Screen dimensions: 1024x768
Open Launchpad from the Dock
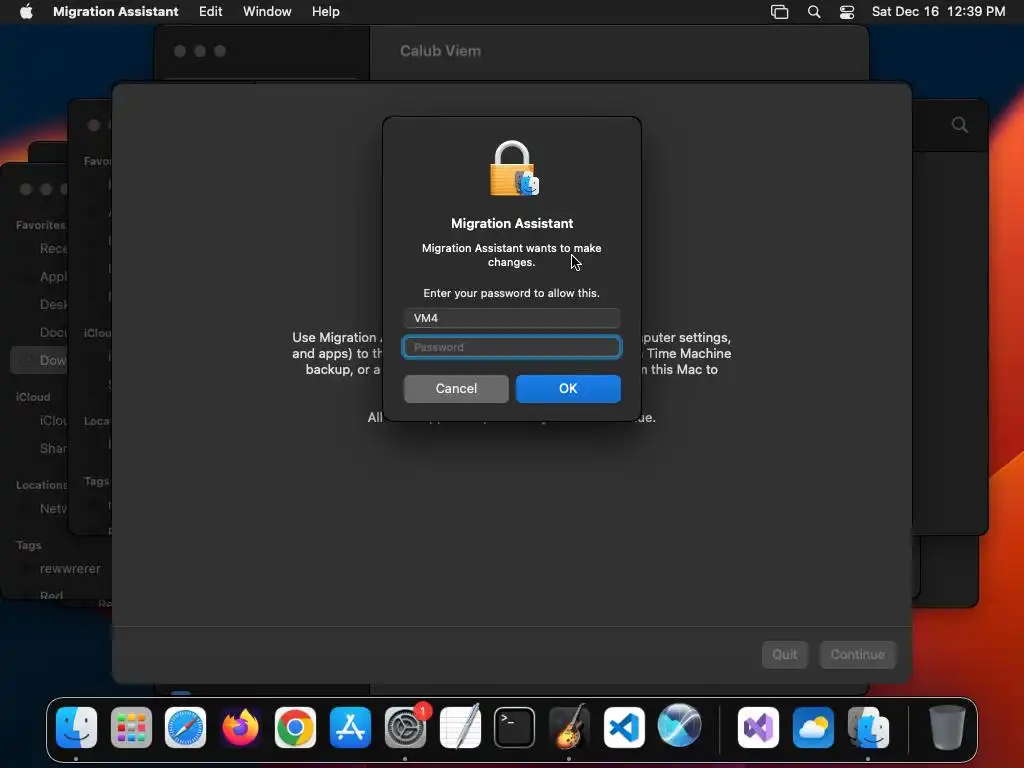[131, 727]
